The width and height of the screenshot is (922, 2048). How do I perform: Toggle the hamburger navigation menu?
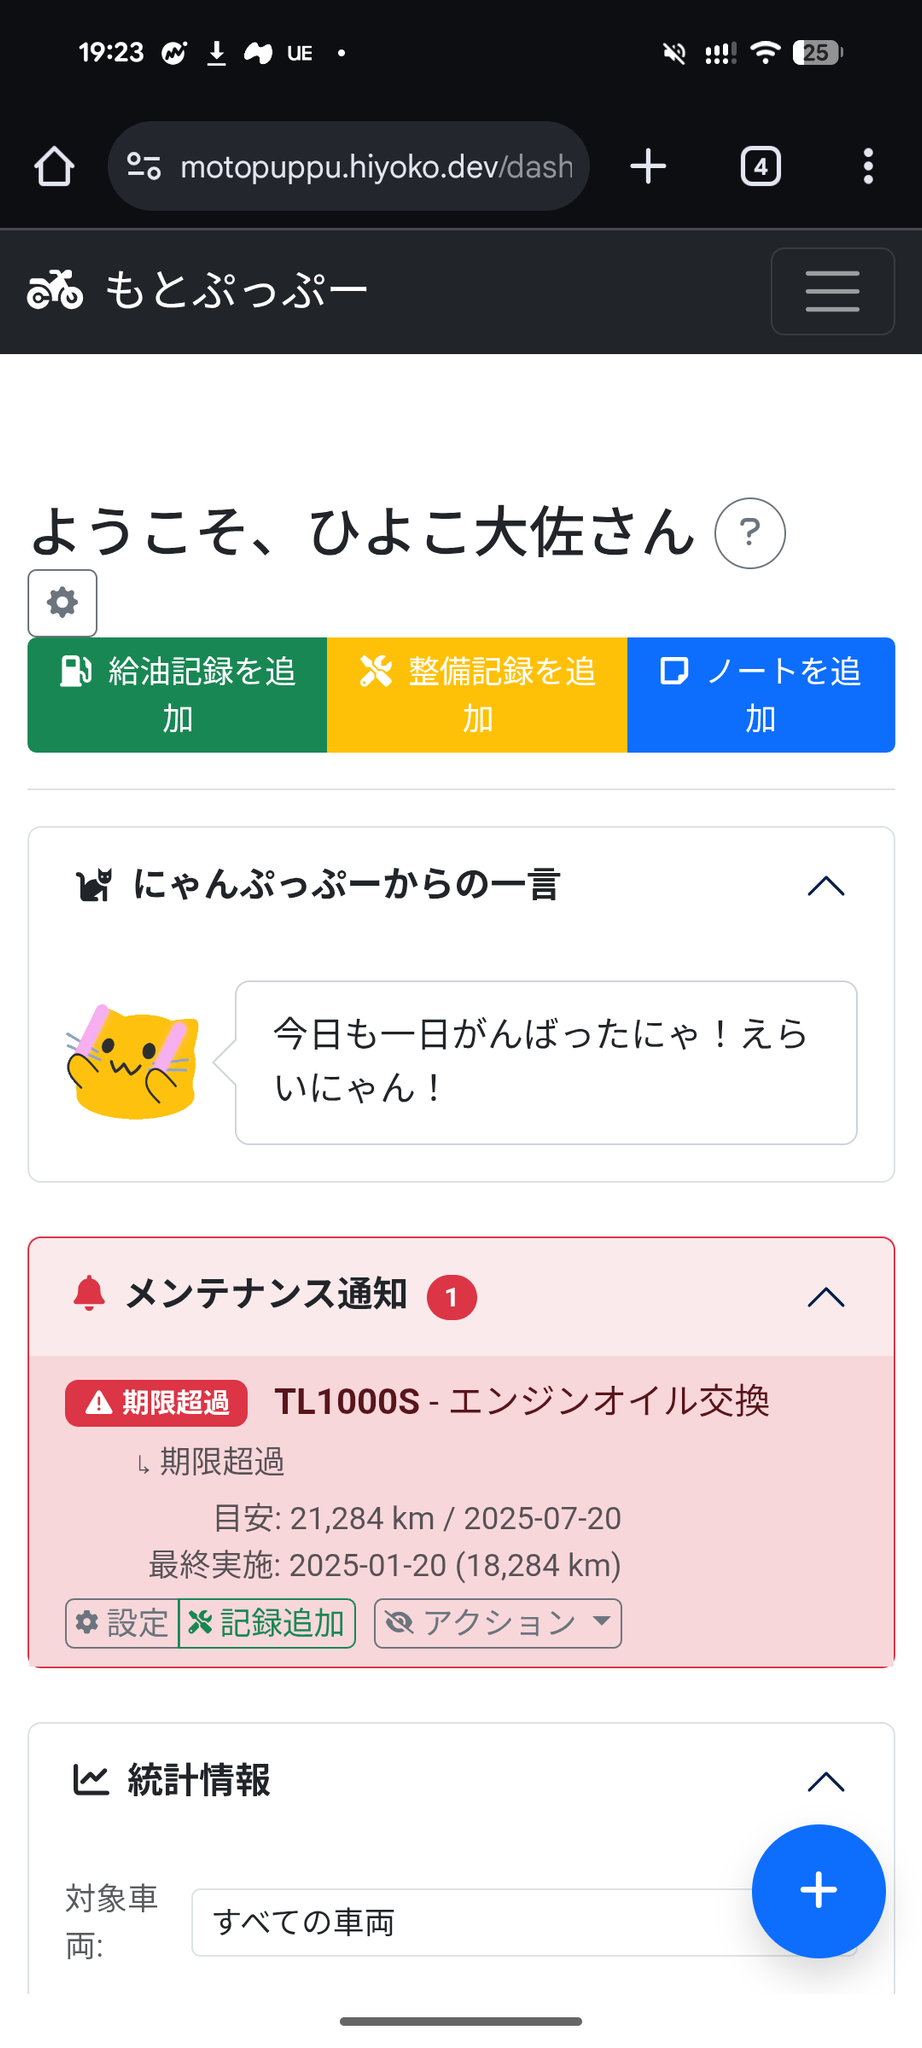(832, 291)
